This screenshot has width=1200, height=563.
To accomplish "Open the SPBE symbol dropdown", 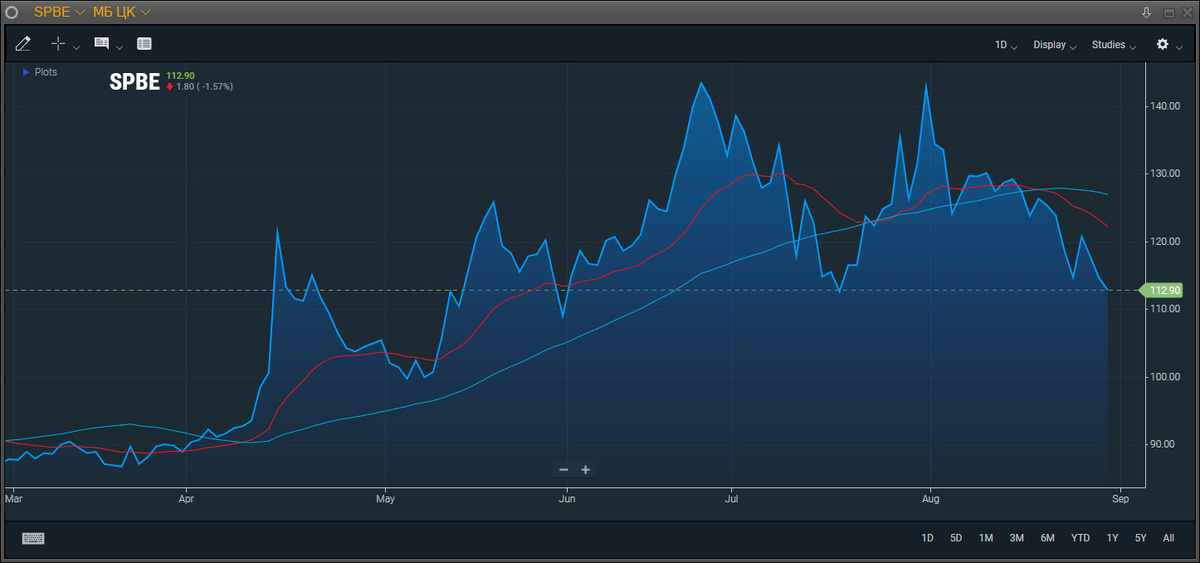I will (x=60, y=12).
